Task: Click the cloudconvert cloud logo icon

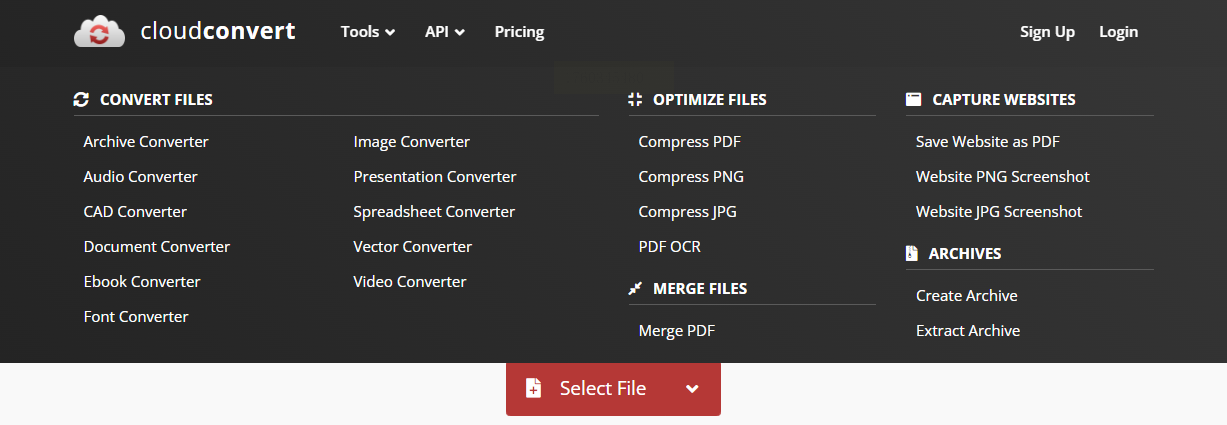Action: click(x=99, y=32)
